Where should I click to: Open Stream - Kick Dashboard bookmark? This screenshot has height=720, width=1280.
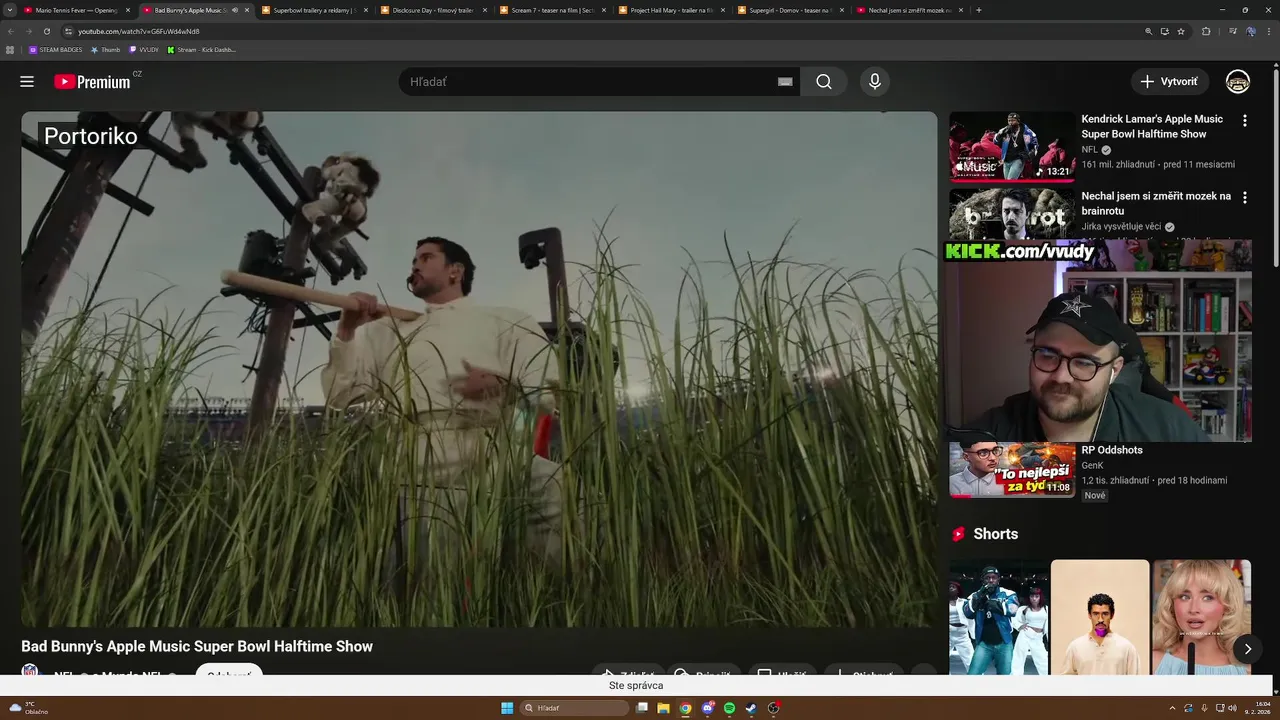point(201,50)
